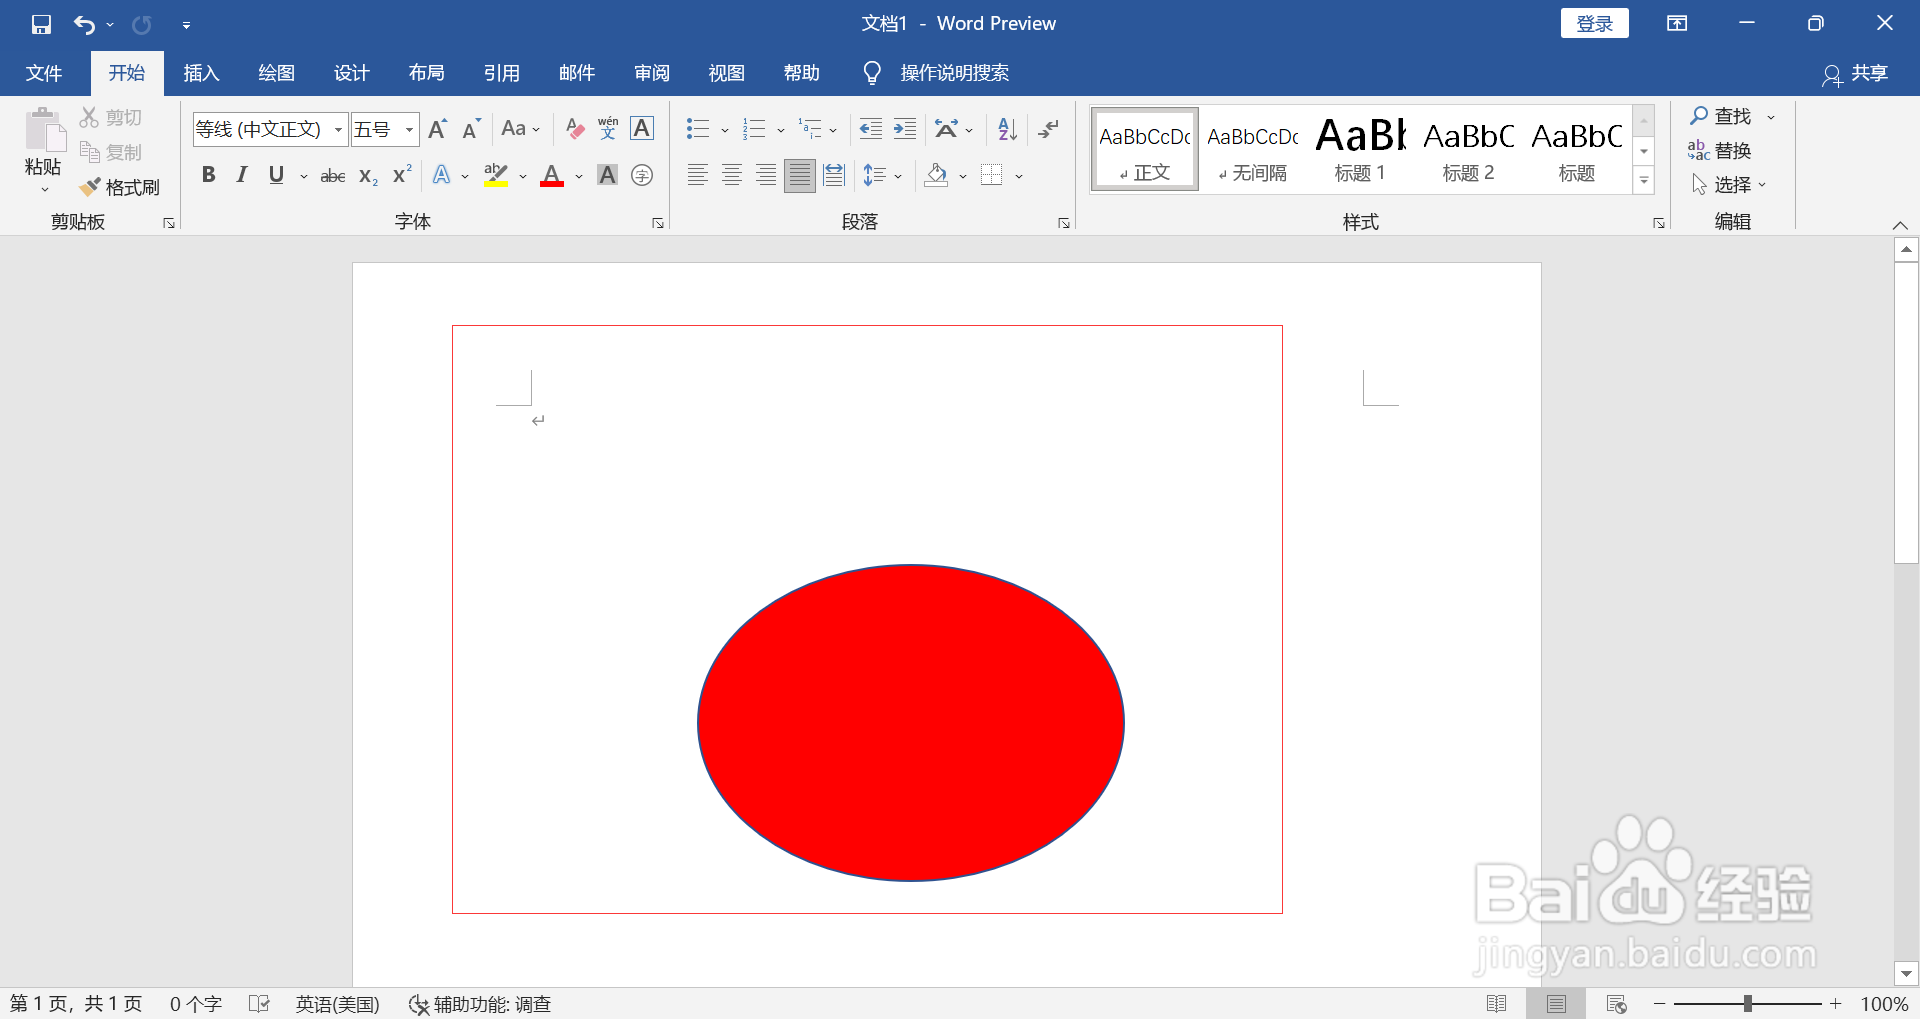The width and height of the screenshot is (1920, 1019).
Task: Click the 登录 sign-in button
Action: coord(1594,24)
